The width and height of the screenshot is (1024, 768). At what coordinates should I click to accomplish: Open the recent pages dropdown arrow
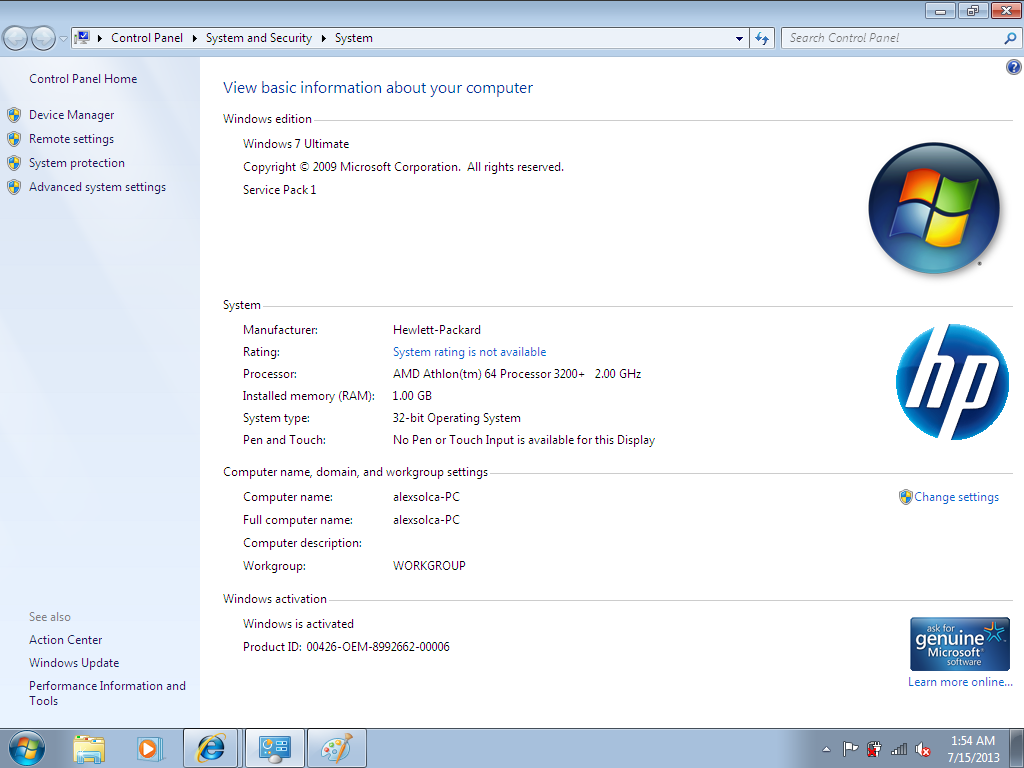click(63, 39)
